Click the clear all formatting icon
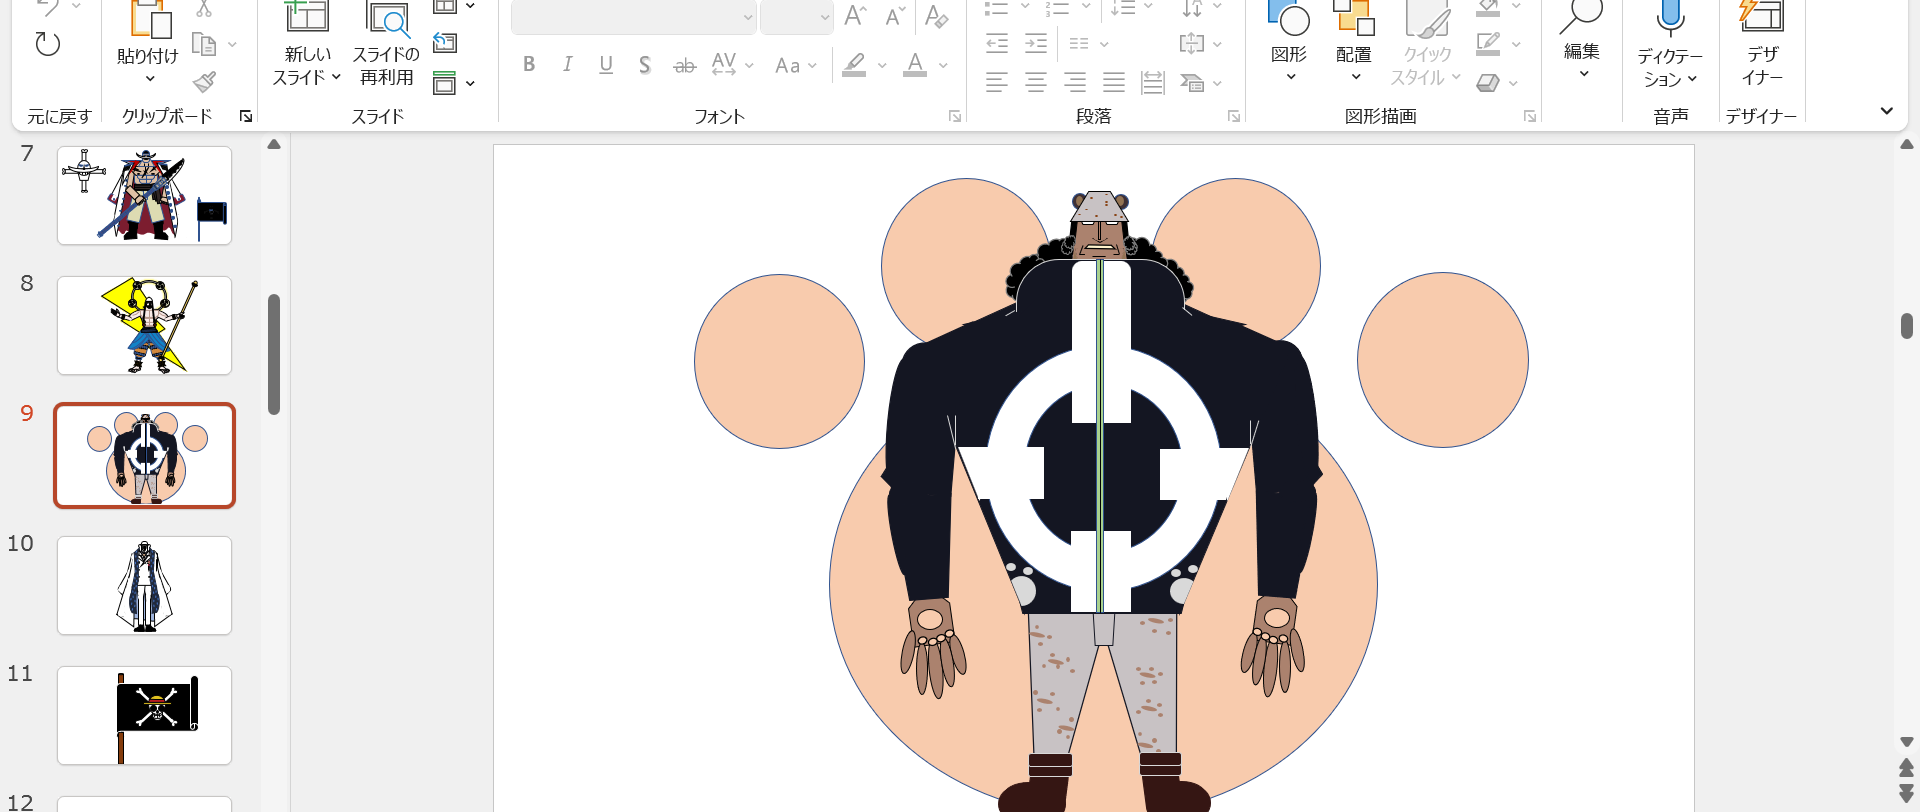1920x812 pixels. pos(936,16)
